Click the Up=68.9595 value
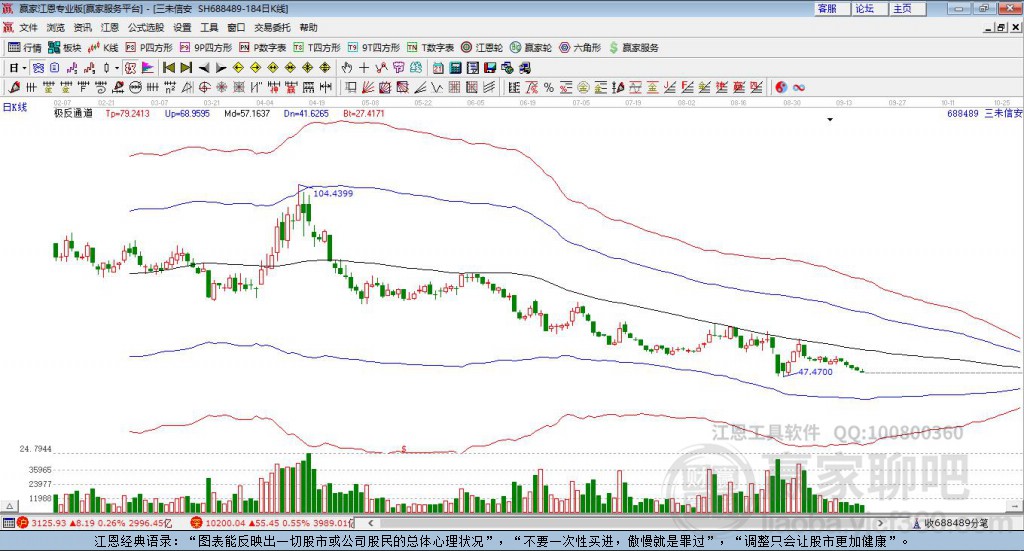 187,113
